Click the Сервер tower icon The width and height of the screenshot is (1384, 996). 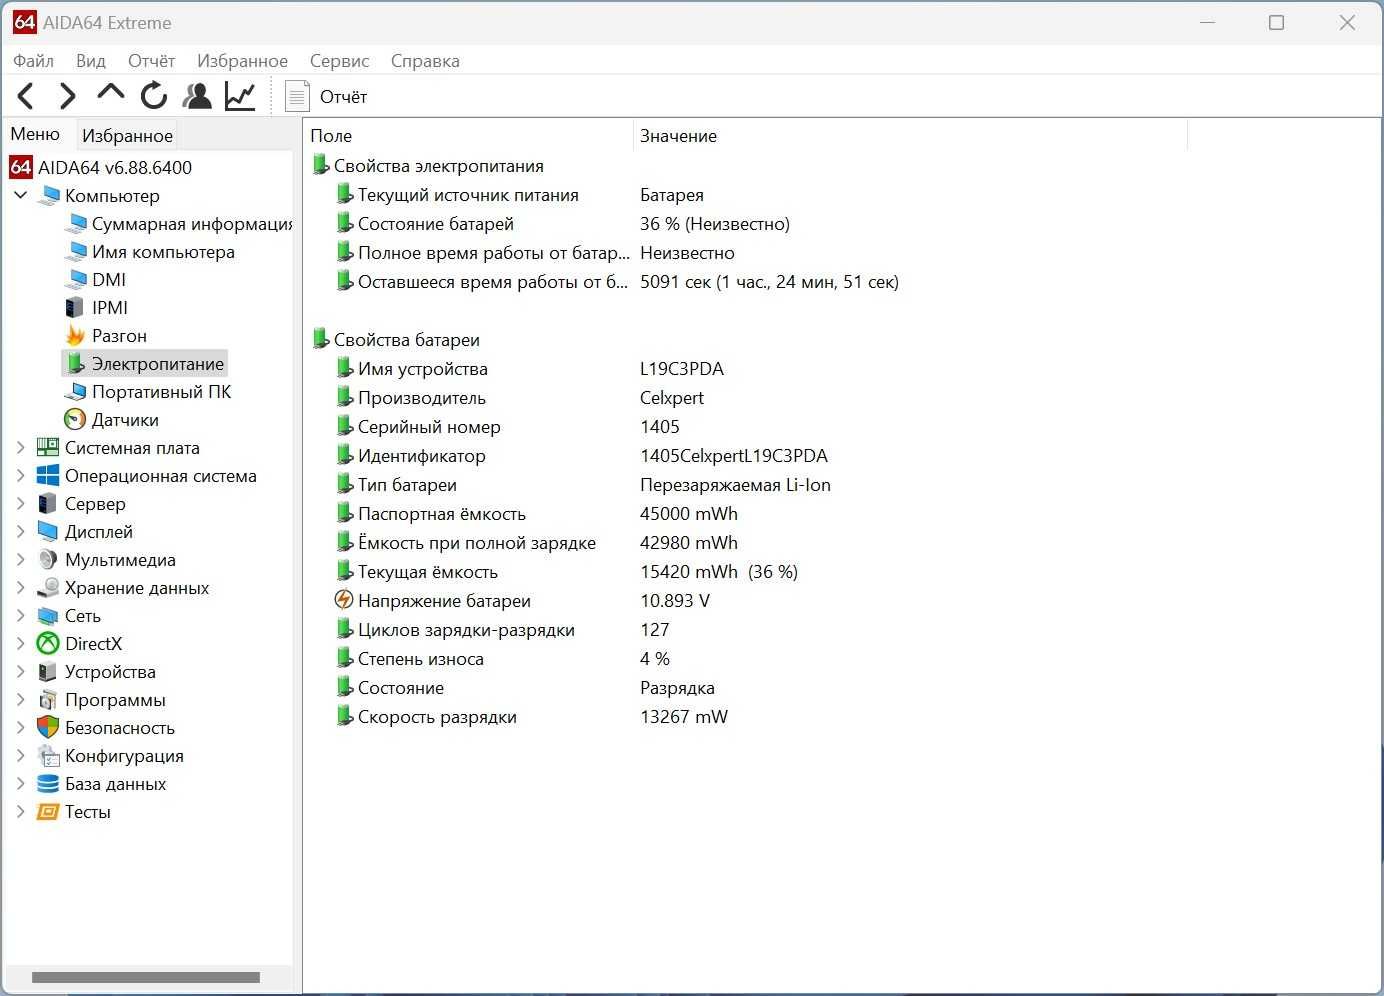(47, 503)
